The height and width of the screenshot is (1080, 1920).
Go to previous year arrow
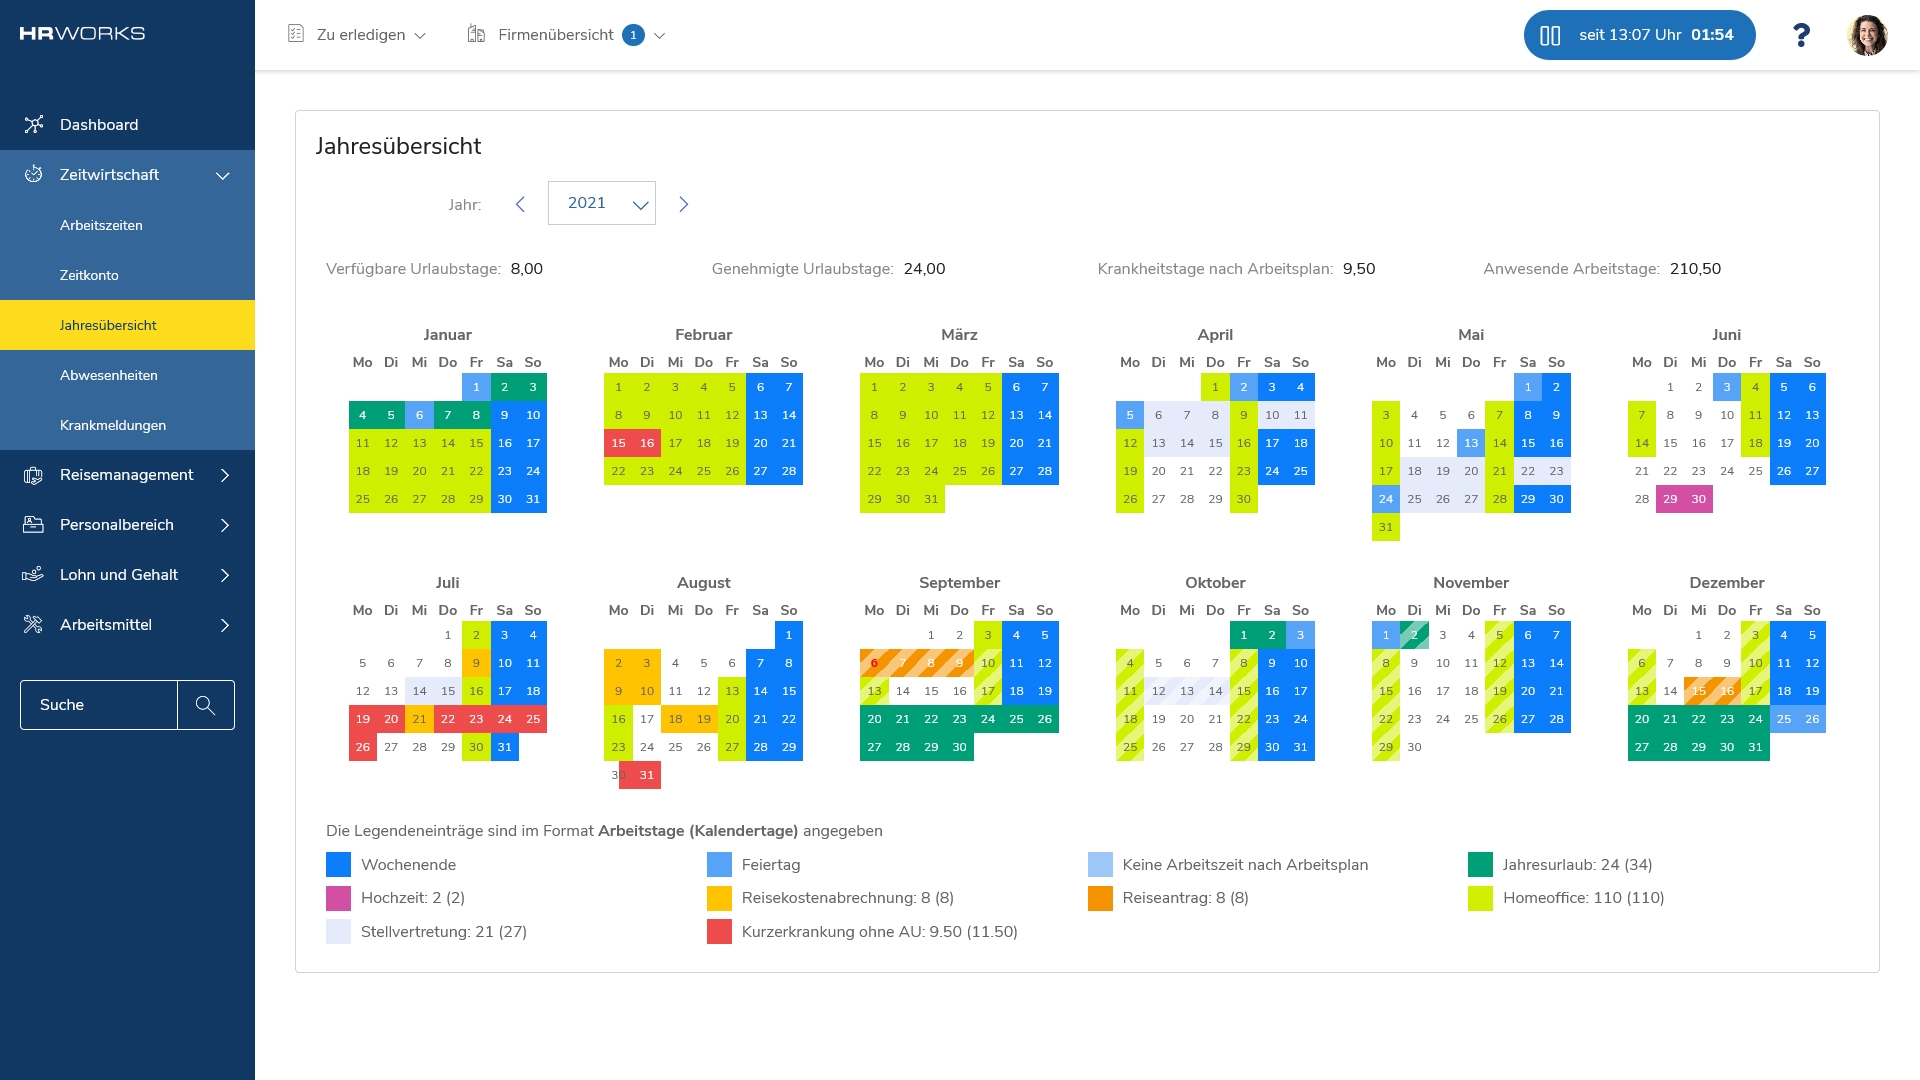[x=520, y=204]
